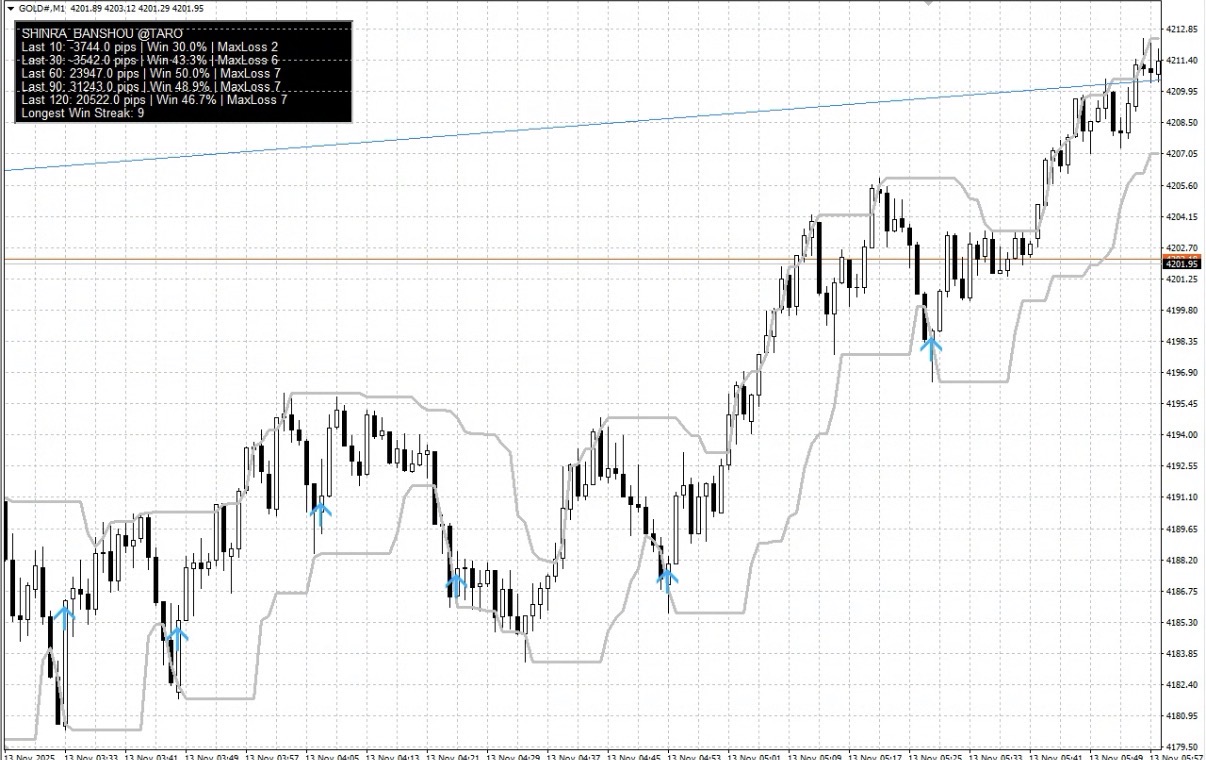The width and height of the screenshot is (1206, 760).
Task: Click the blue arrow near the 04:21 candle
Action: [x=455, y=584]
